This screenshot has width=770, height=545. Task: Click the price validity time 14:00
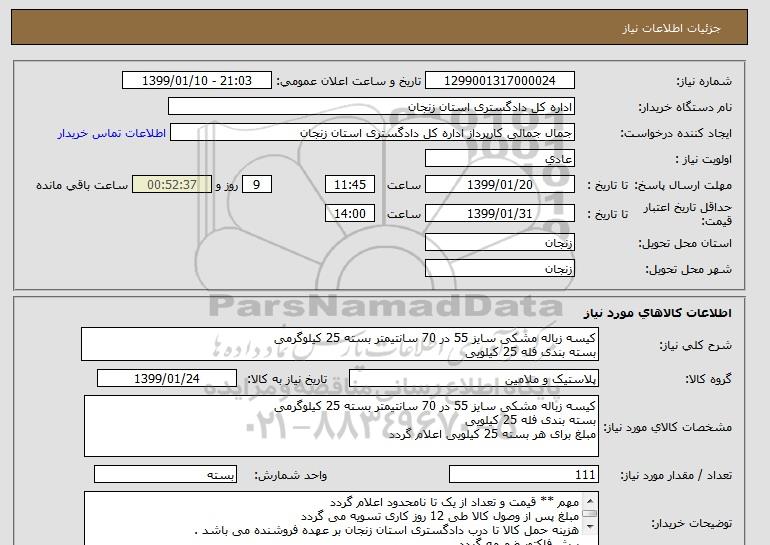tap(350, 214)
